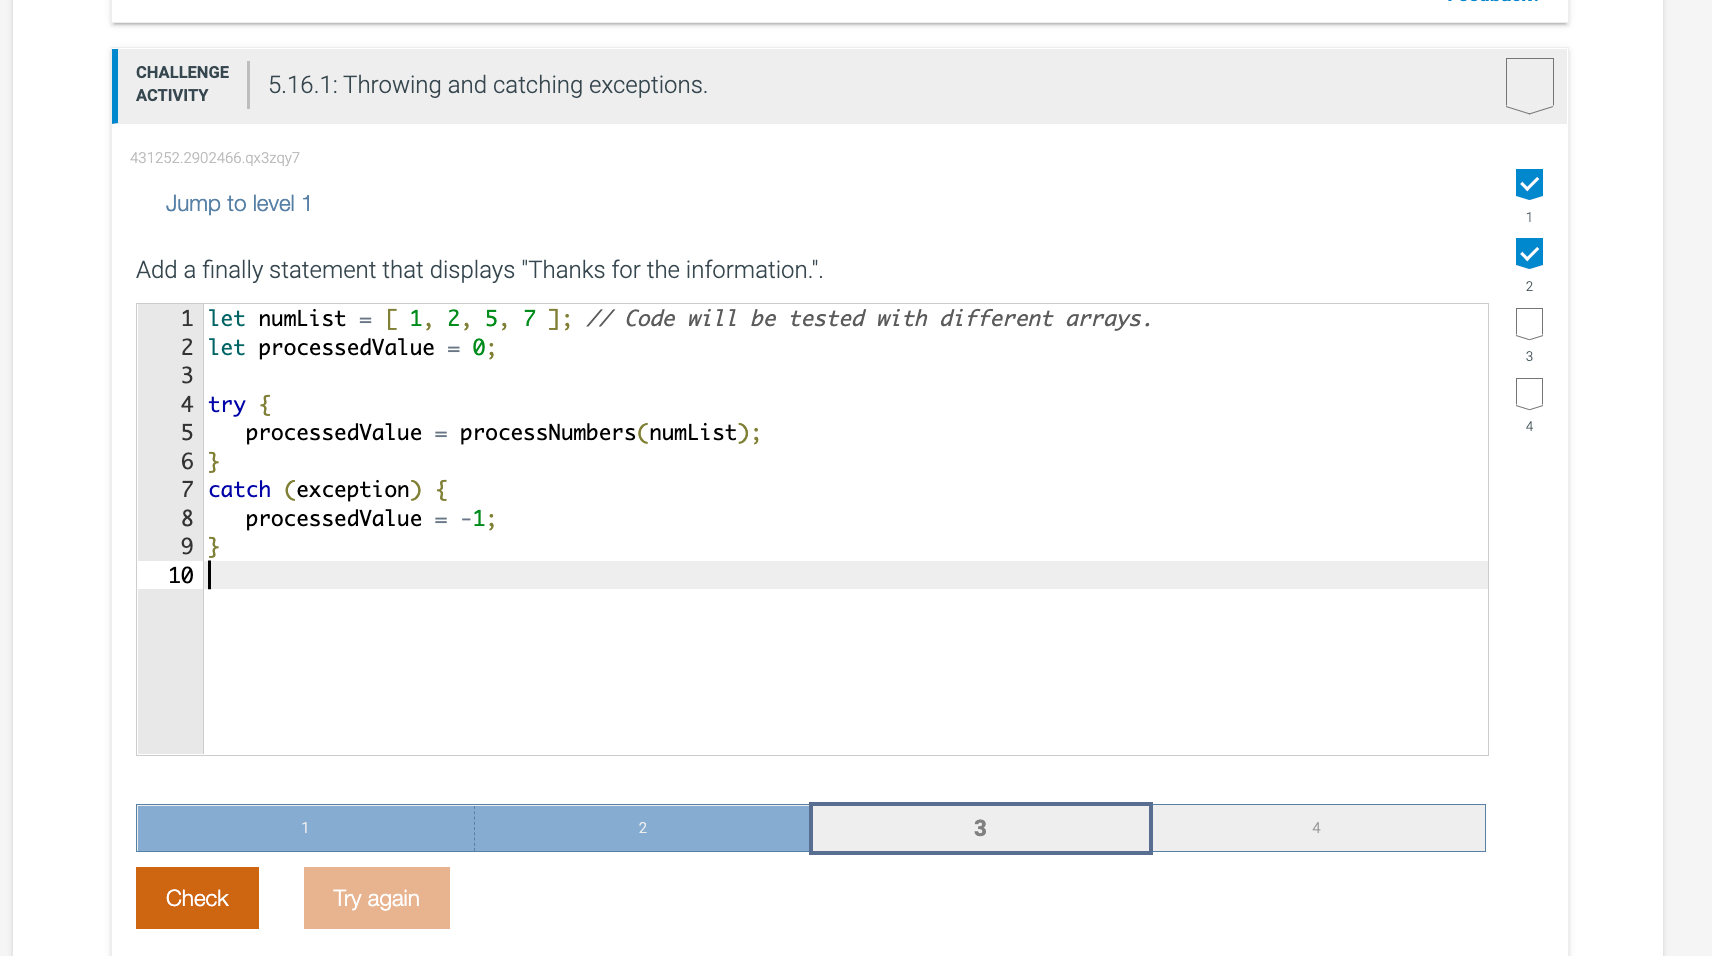Select the completed checkmark badge for level 1
The height and width of the screenshot is (956, 1712).
pyautogui.click(x=1529, y=183)
